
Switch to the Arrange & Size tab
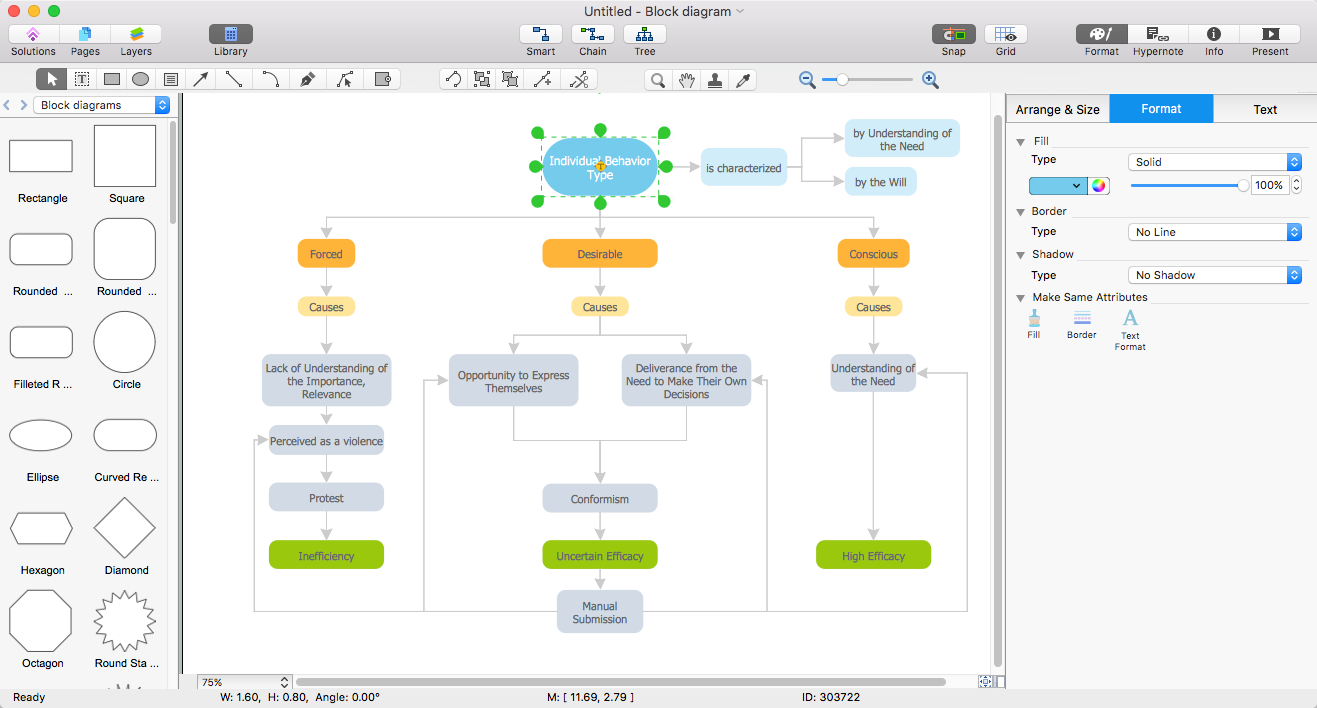pos(1058,109)
